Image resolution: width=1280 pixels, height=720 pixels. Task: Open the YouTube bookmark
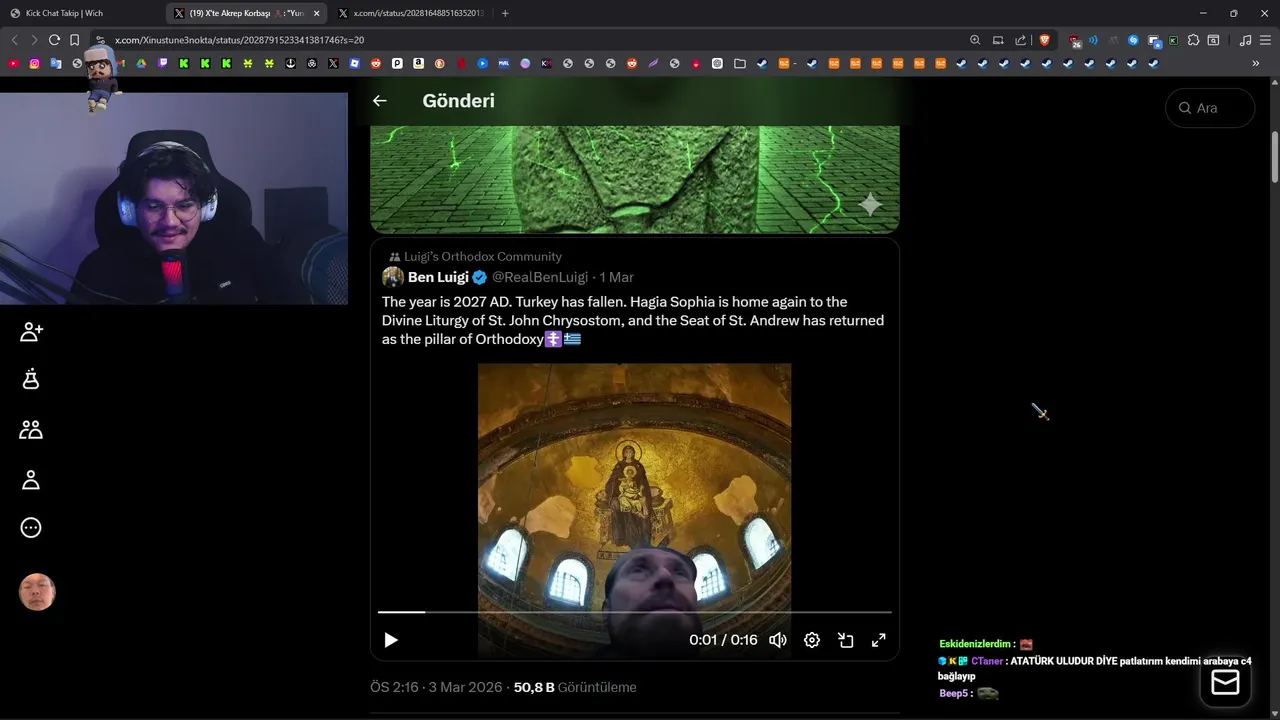[x=13, y=63]
